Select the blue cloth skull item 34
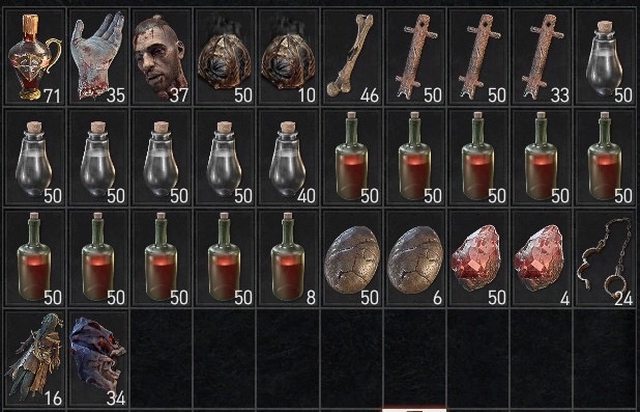 tap(98, 359)
